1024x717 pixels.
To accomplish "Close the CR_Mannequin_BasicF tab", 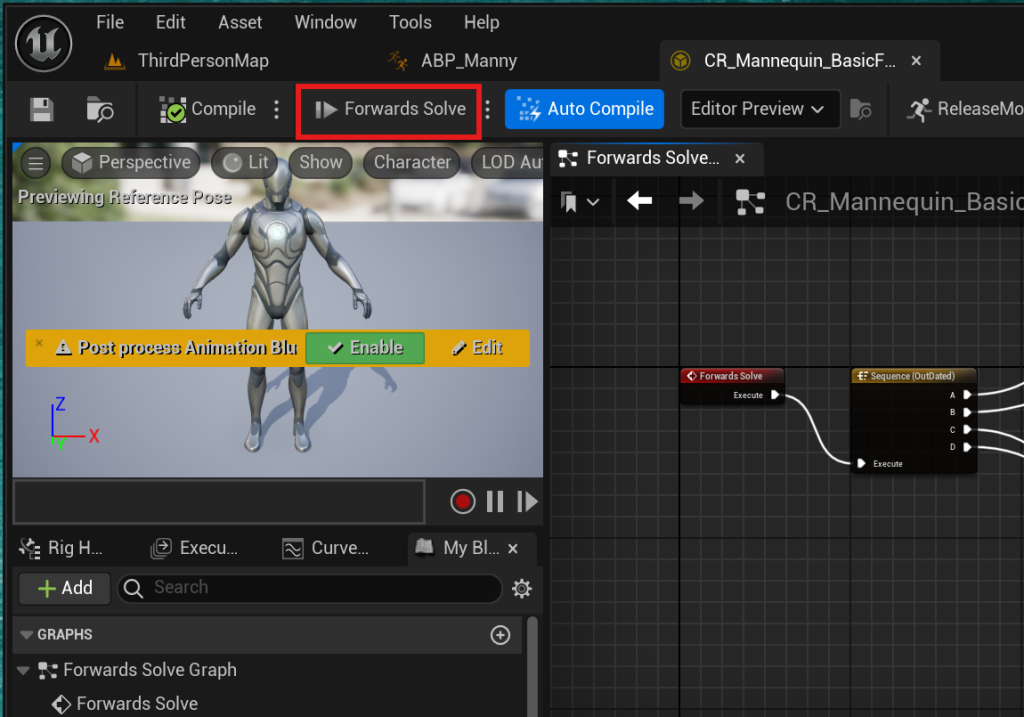I will click(x=916, y=61).
